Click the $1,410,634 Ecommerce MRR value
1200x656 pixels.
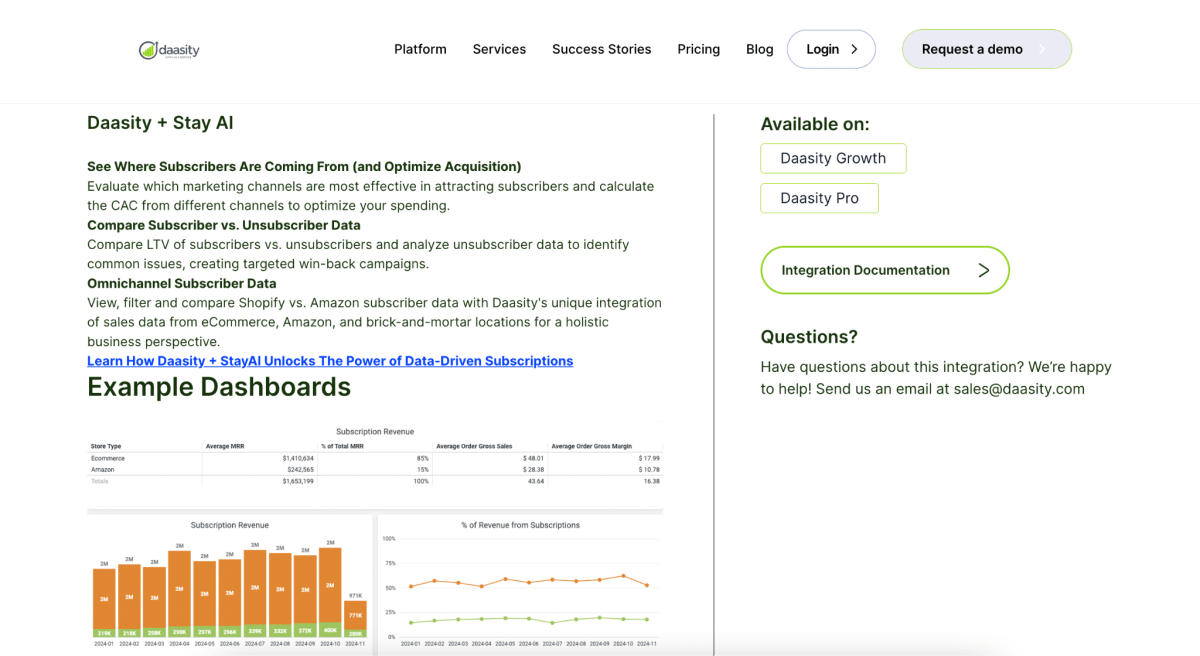(298, 458)
